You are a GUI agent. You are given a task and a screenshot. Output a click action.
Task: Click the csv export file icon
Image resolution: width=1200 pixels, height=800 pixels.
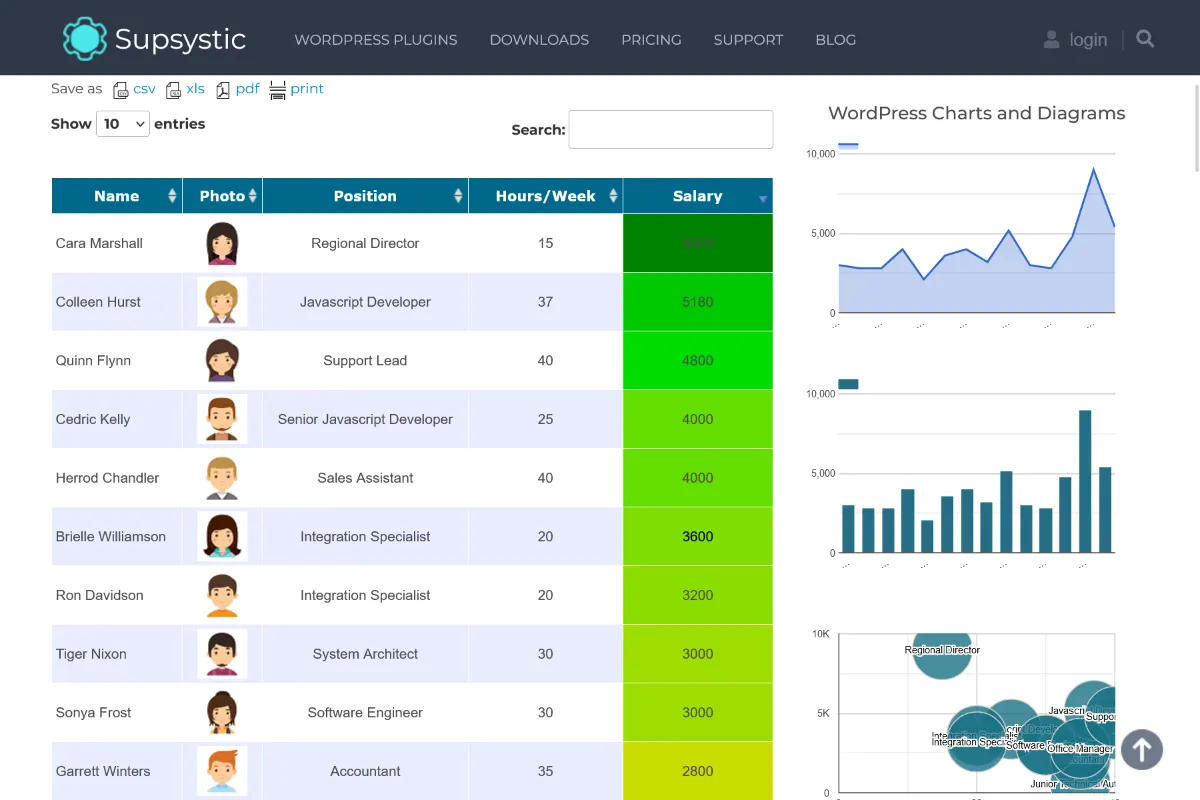121,90
